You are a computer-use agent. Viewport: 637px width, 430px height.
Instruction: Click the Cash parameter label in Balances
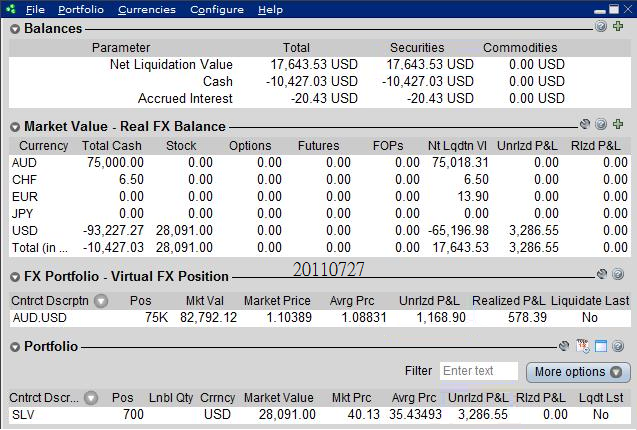218,81
